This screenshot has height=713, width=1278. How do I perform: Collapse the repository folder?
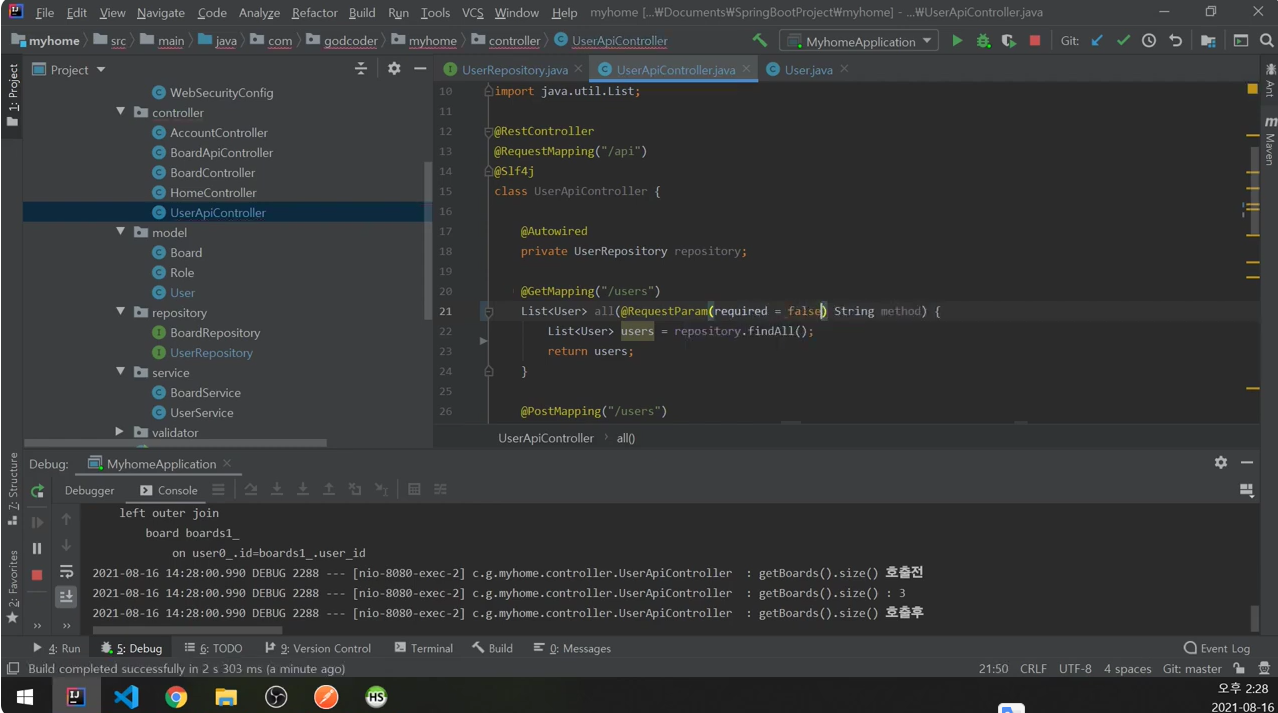[x=121, y=312]
